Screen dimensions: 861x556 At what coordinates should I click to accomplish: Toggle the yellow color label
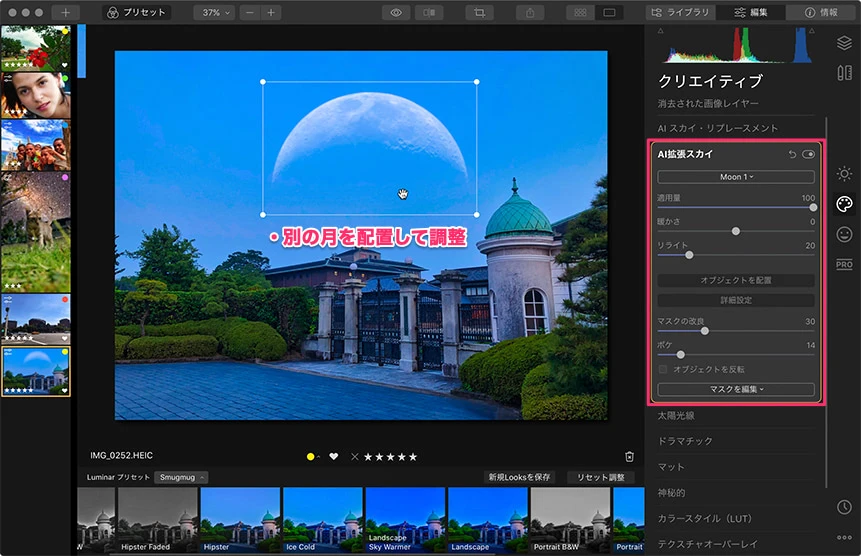310,457
